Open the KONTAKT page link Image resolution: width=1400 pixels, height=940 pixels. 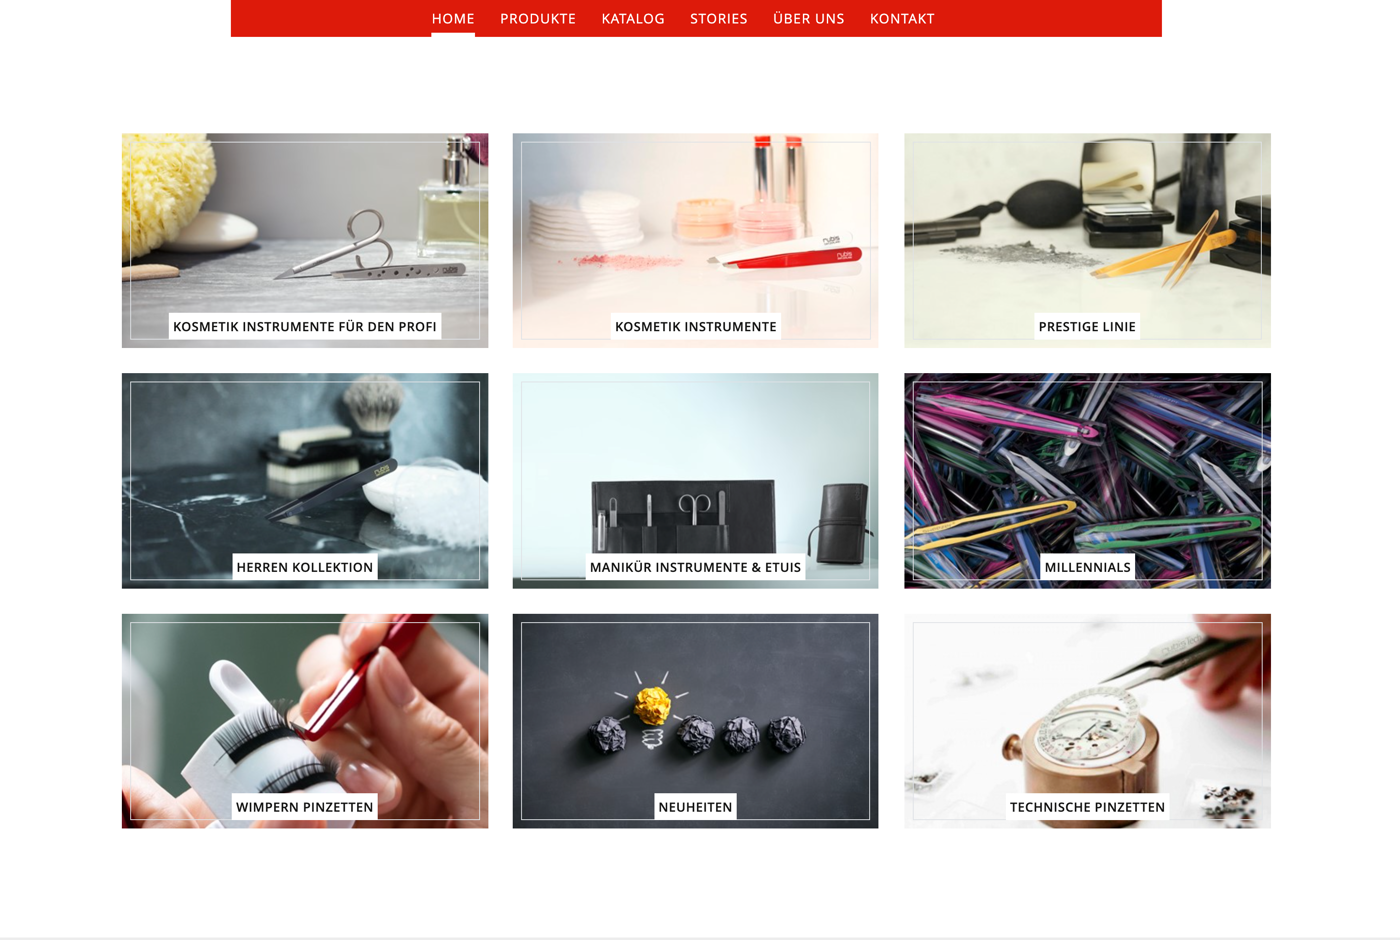pyautogui.click(x=902, y=19)
